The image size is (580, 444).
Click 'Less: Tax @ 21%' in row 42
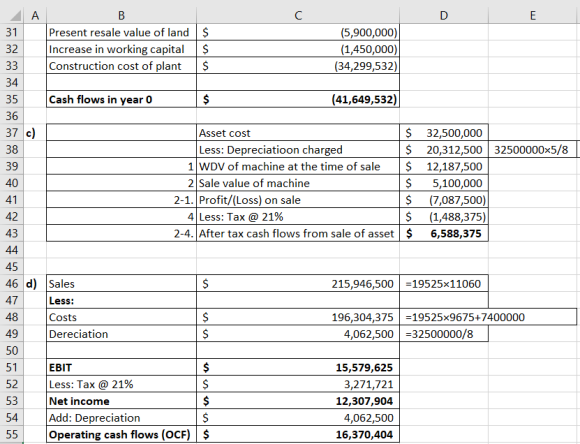pyautogui.click(x=298, y=217)
